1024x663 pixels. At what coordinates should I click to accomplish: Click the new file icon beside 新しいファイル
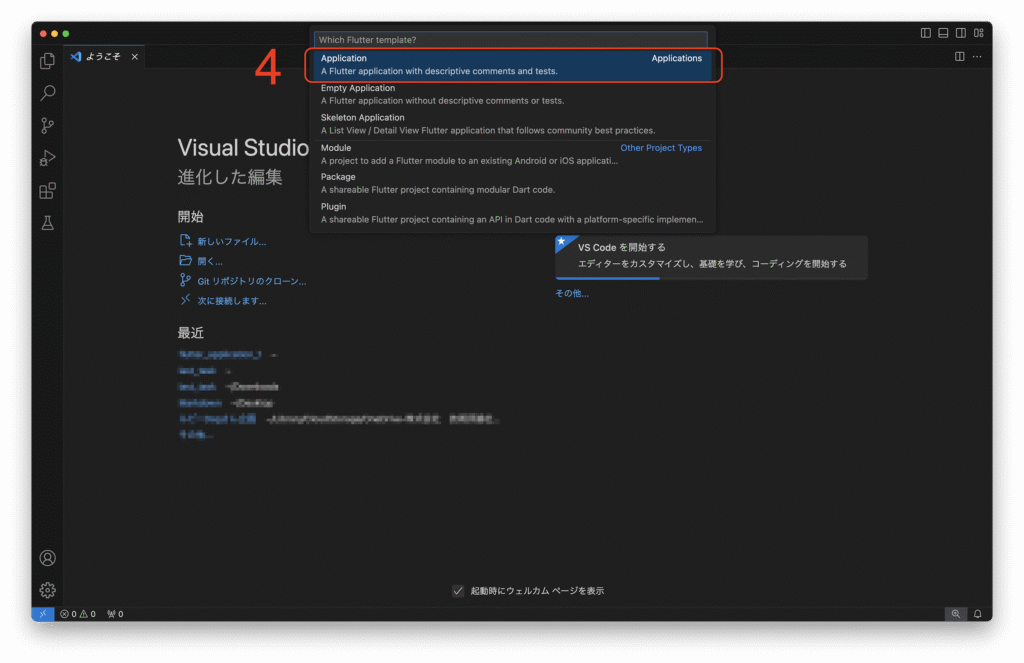[x=185, y=240]
